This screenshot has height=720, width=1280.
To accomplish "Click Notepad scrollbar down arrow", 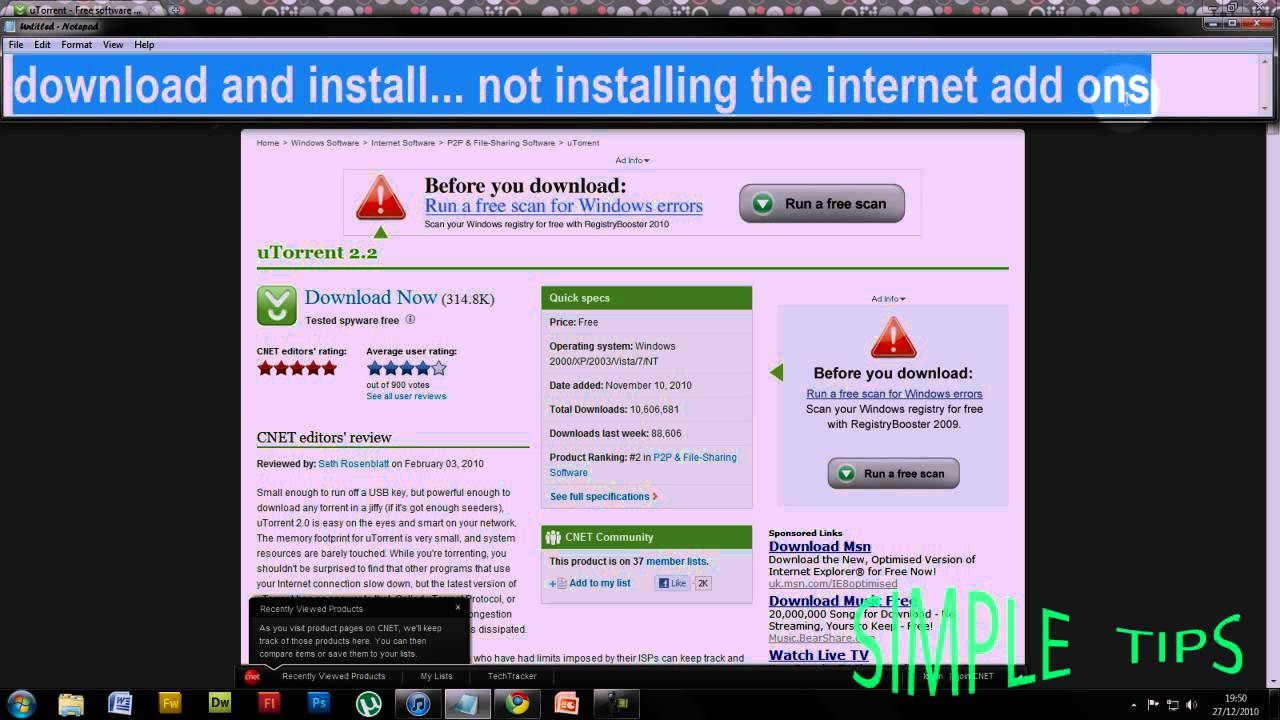I will 1266,108.
